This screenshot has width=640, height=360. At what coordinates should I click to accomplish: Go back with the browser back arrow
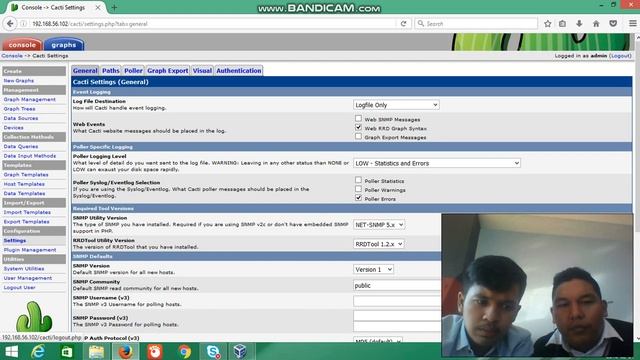(10, 24)
